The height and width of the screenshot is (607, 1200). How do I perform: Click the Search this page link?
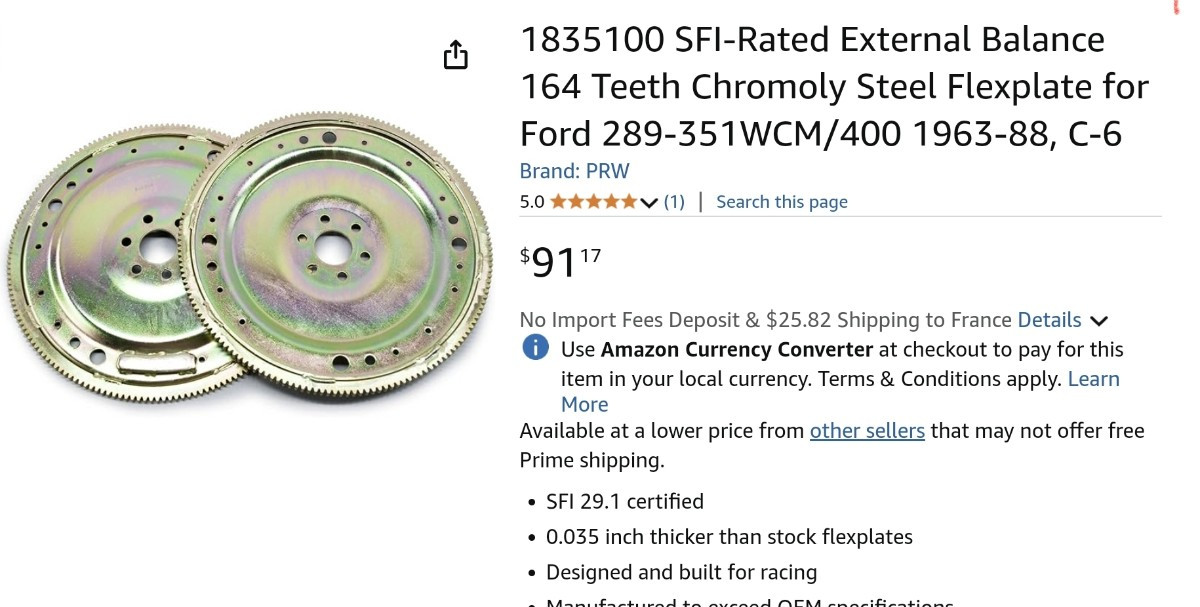[781, 202]
